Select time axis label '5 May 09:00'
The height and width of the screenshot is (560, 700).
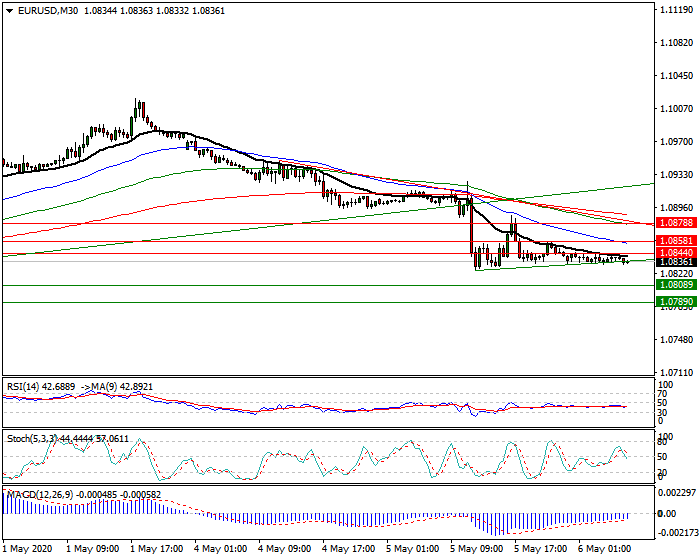(477, 548)
